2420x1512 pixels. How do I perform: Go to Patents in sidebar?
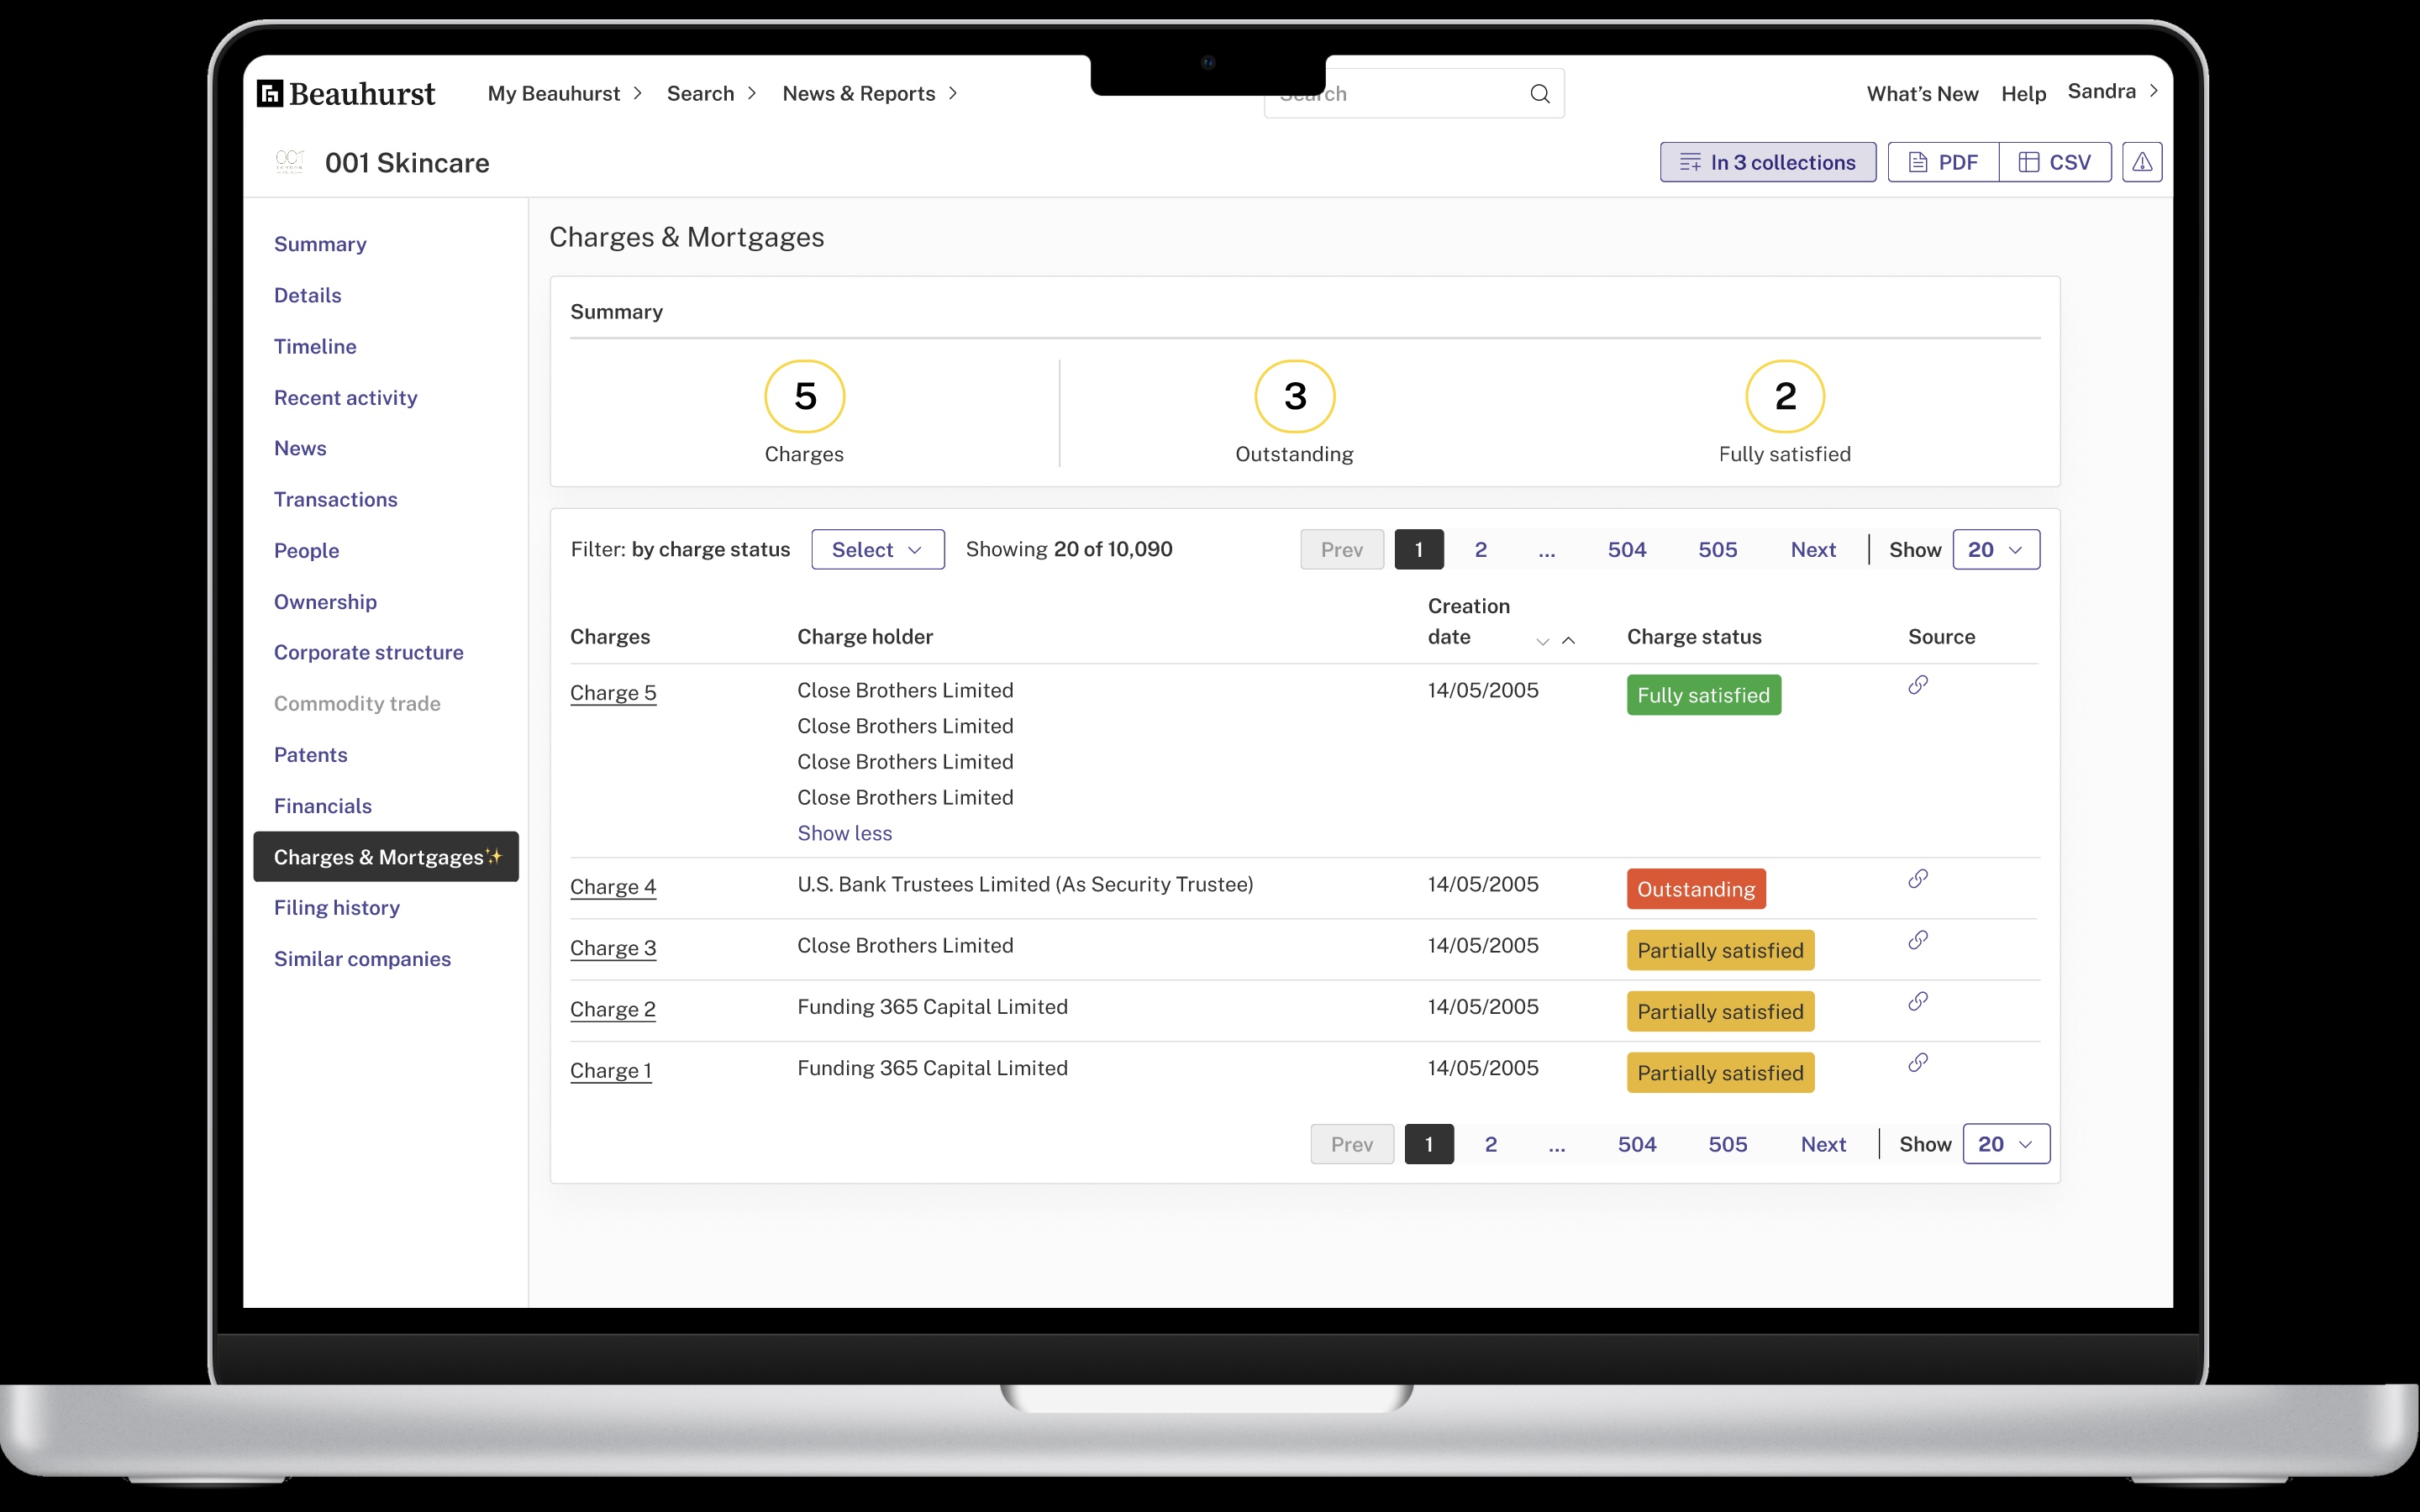point(310,754)
